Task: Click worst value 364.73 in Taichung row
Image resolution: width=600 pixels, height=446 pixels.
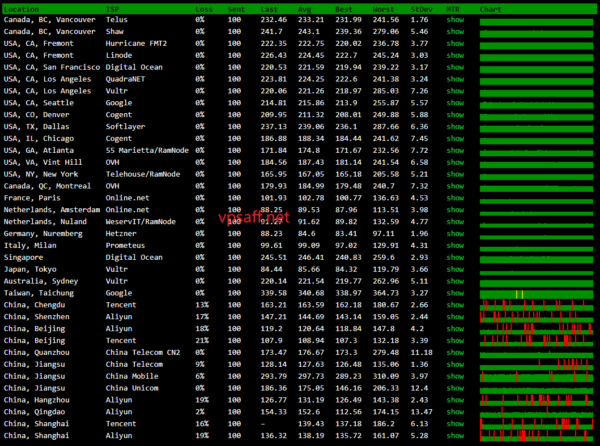Action: coord(386,293)
